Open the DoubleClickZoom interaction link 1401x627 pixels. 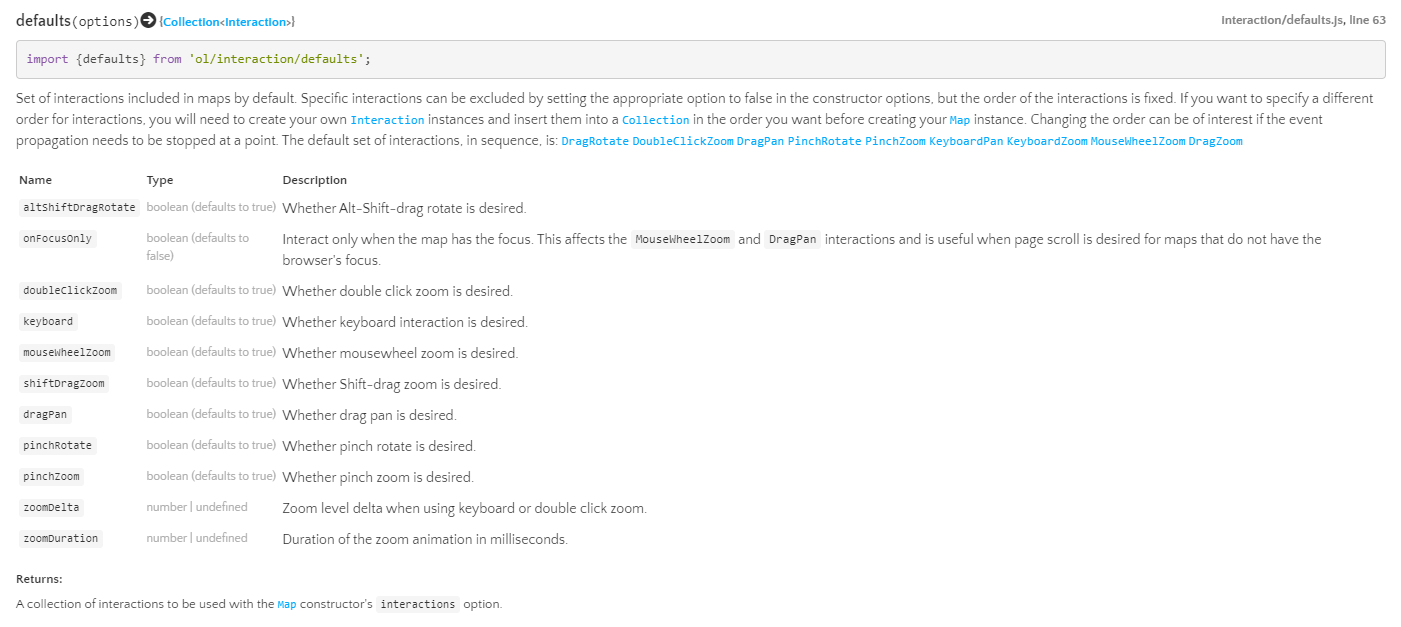coord(683,141)
